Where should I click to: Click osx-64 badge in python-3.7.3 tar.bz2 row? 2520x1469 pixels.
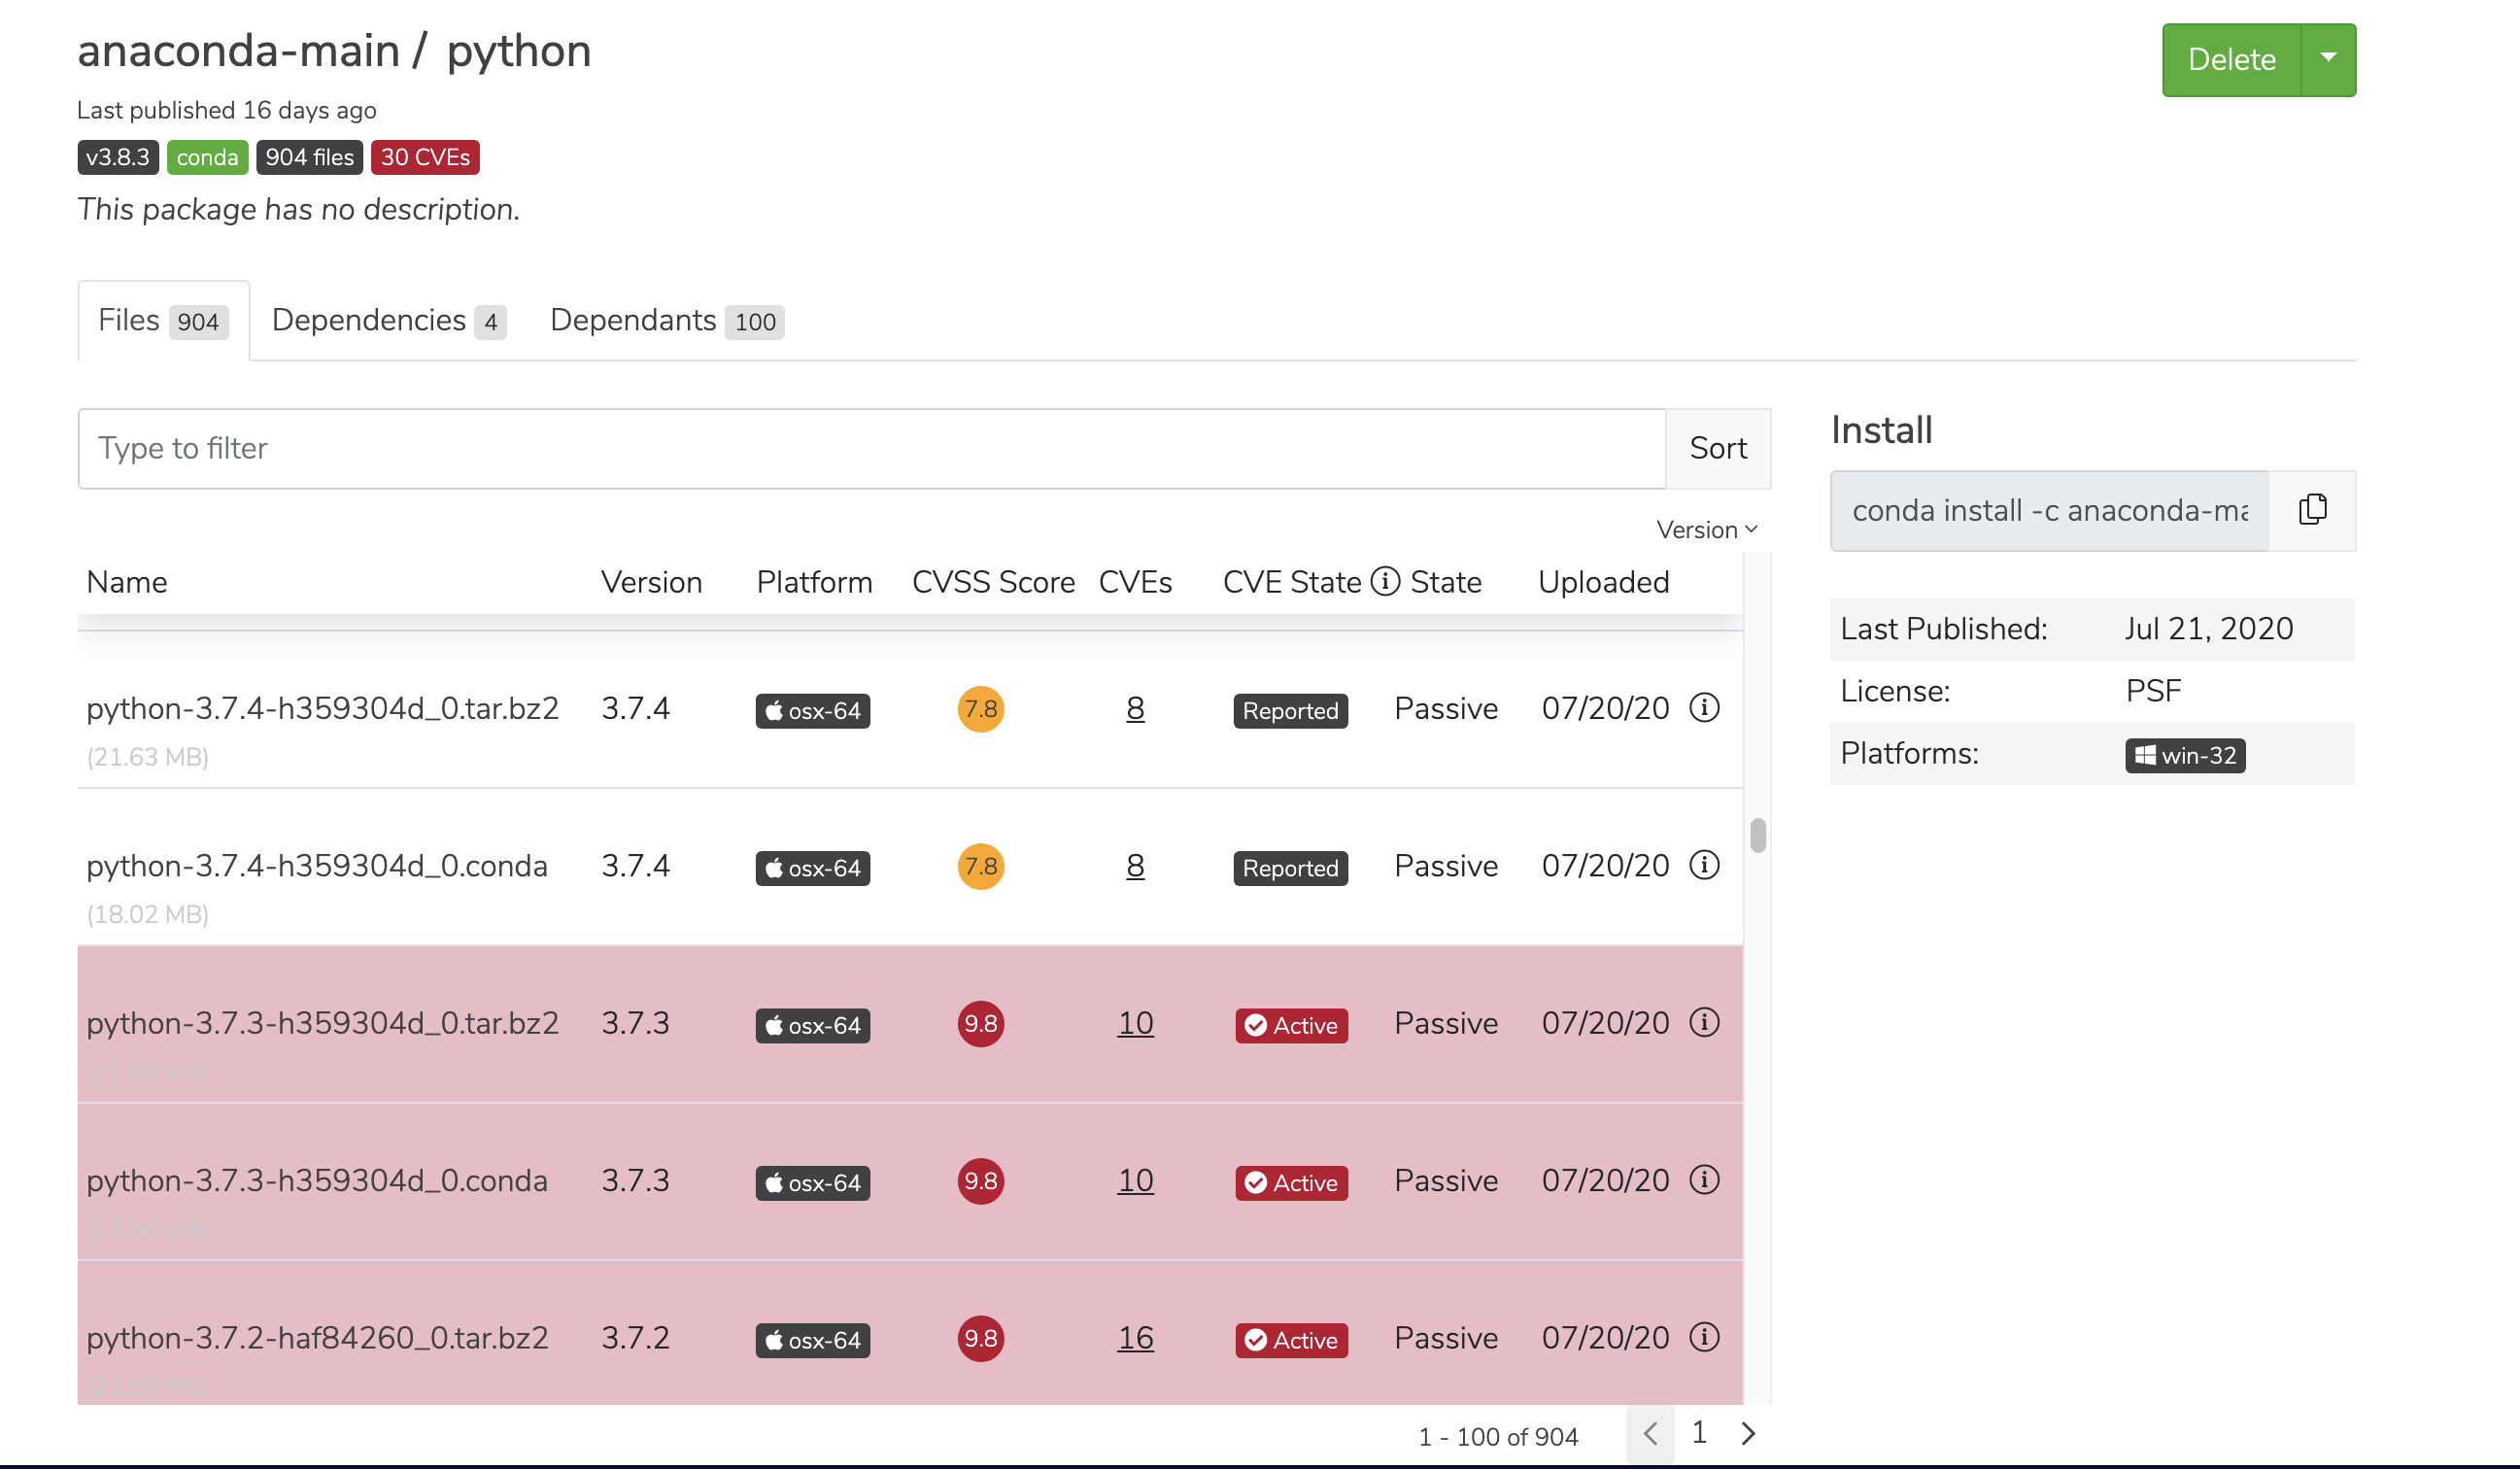pos(813,1025)
